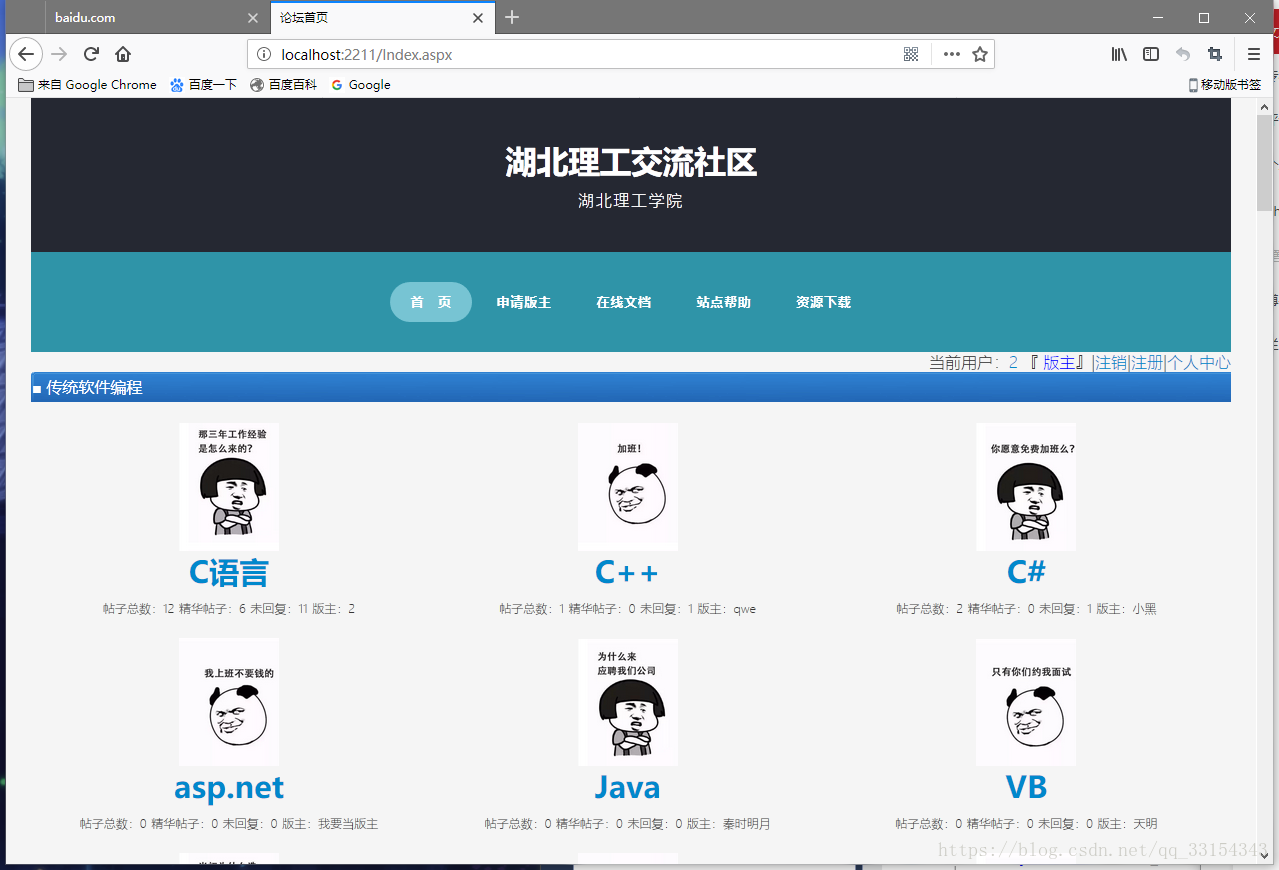Viewport: 1279px width, 870px height.
Task: Open the 个人中心 link
Action: [1199, 363]
